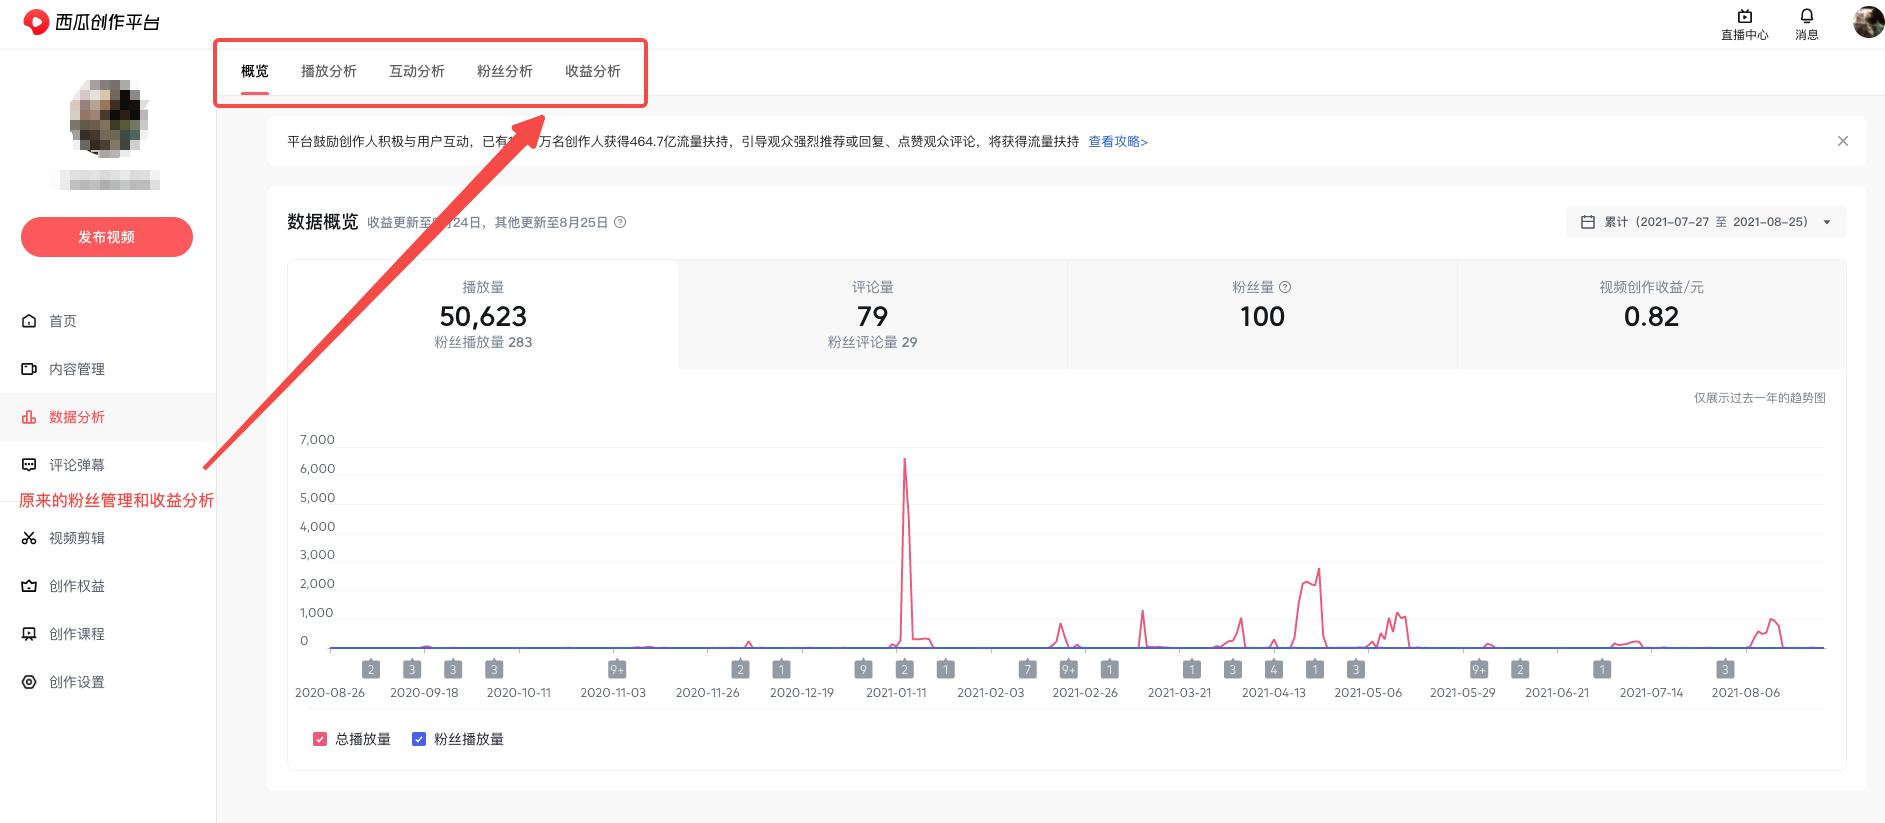Select the 数据分析 bar chart icon

(29, 417)
